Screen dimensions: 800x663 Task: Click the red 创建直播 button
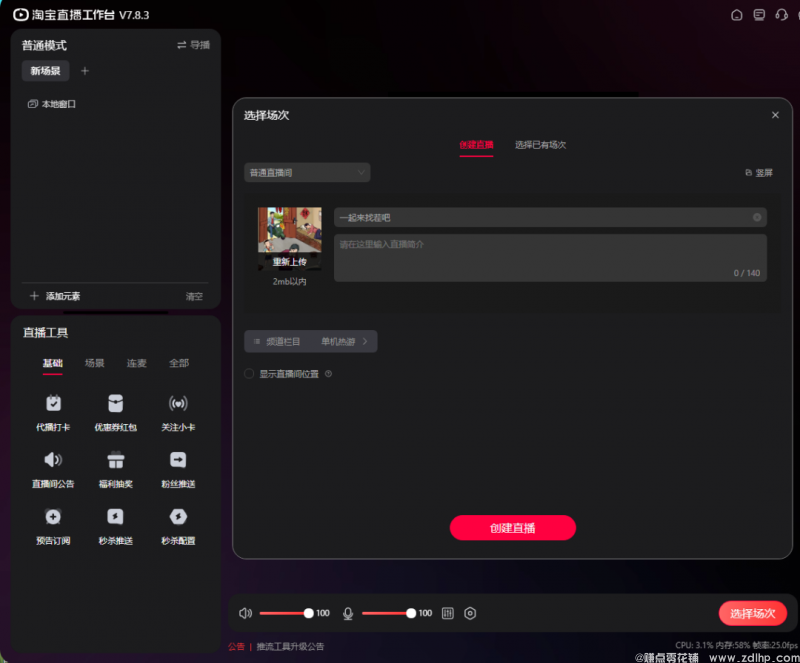click(x=512, y=528)
